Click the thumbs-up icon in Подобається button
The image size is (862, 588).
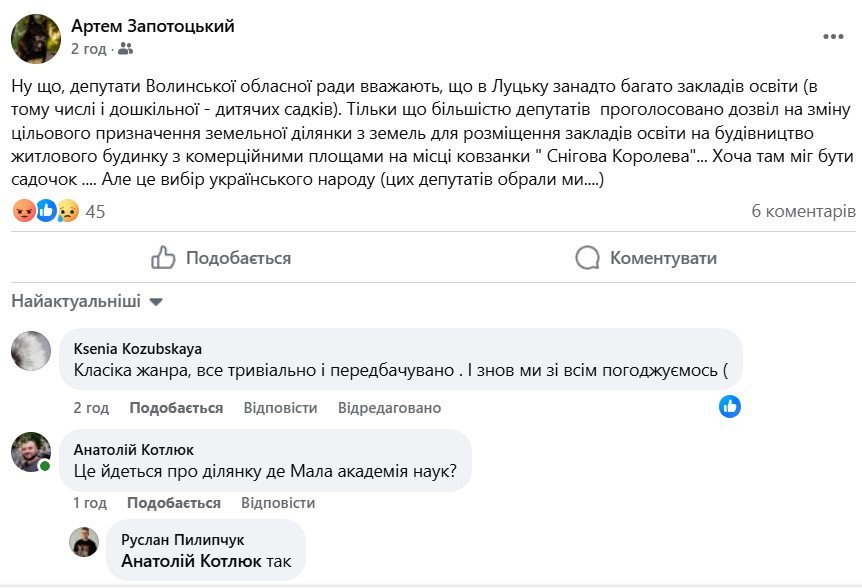click(163, 258)
